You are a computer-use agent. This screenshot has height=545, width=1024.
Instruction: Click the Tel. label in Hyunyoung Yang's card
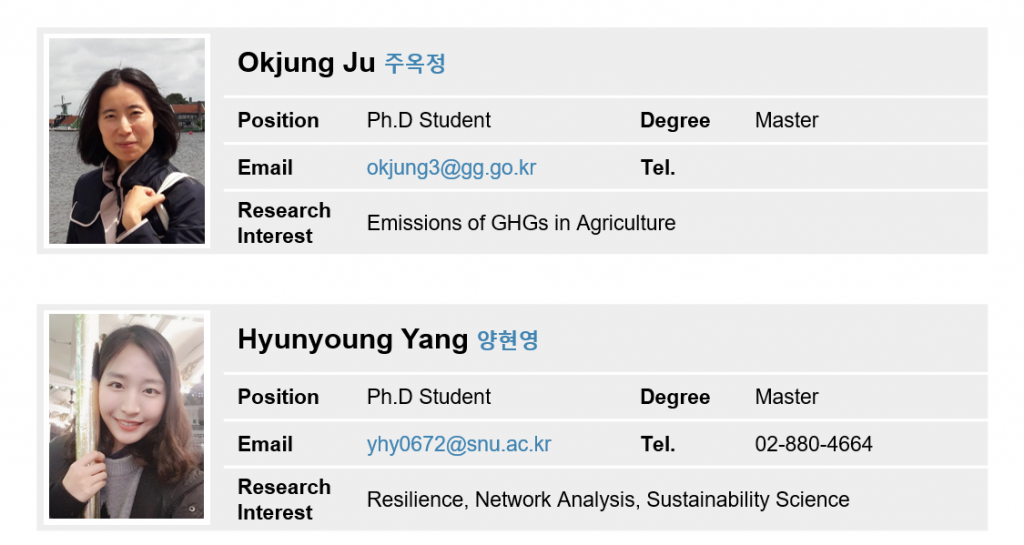657,444
